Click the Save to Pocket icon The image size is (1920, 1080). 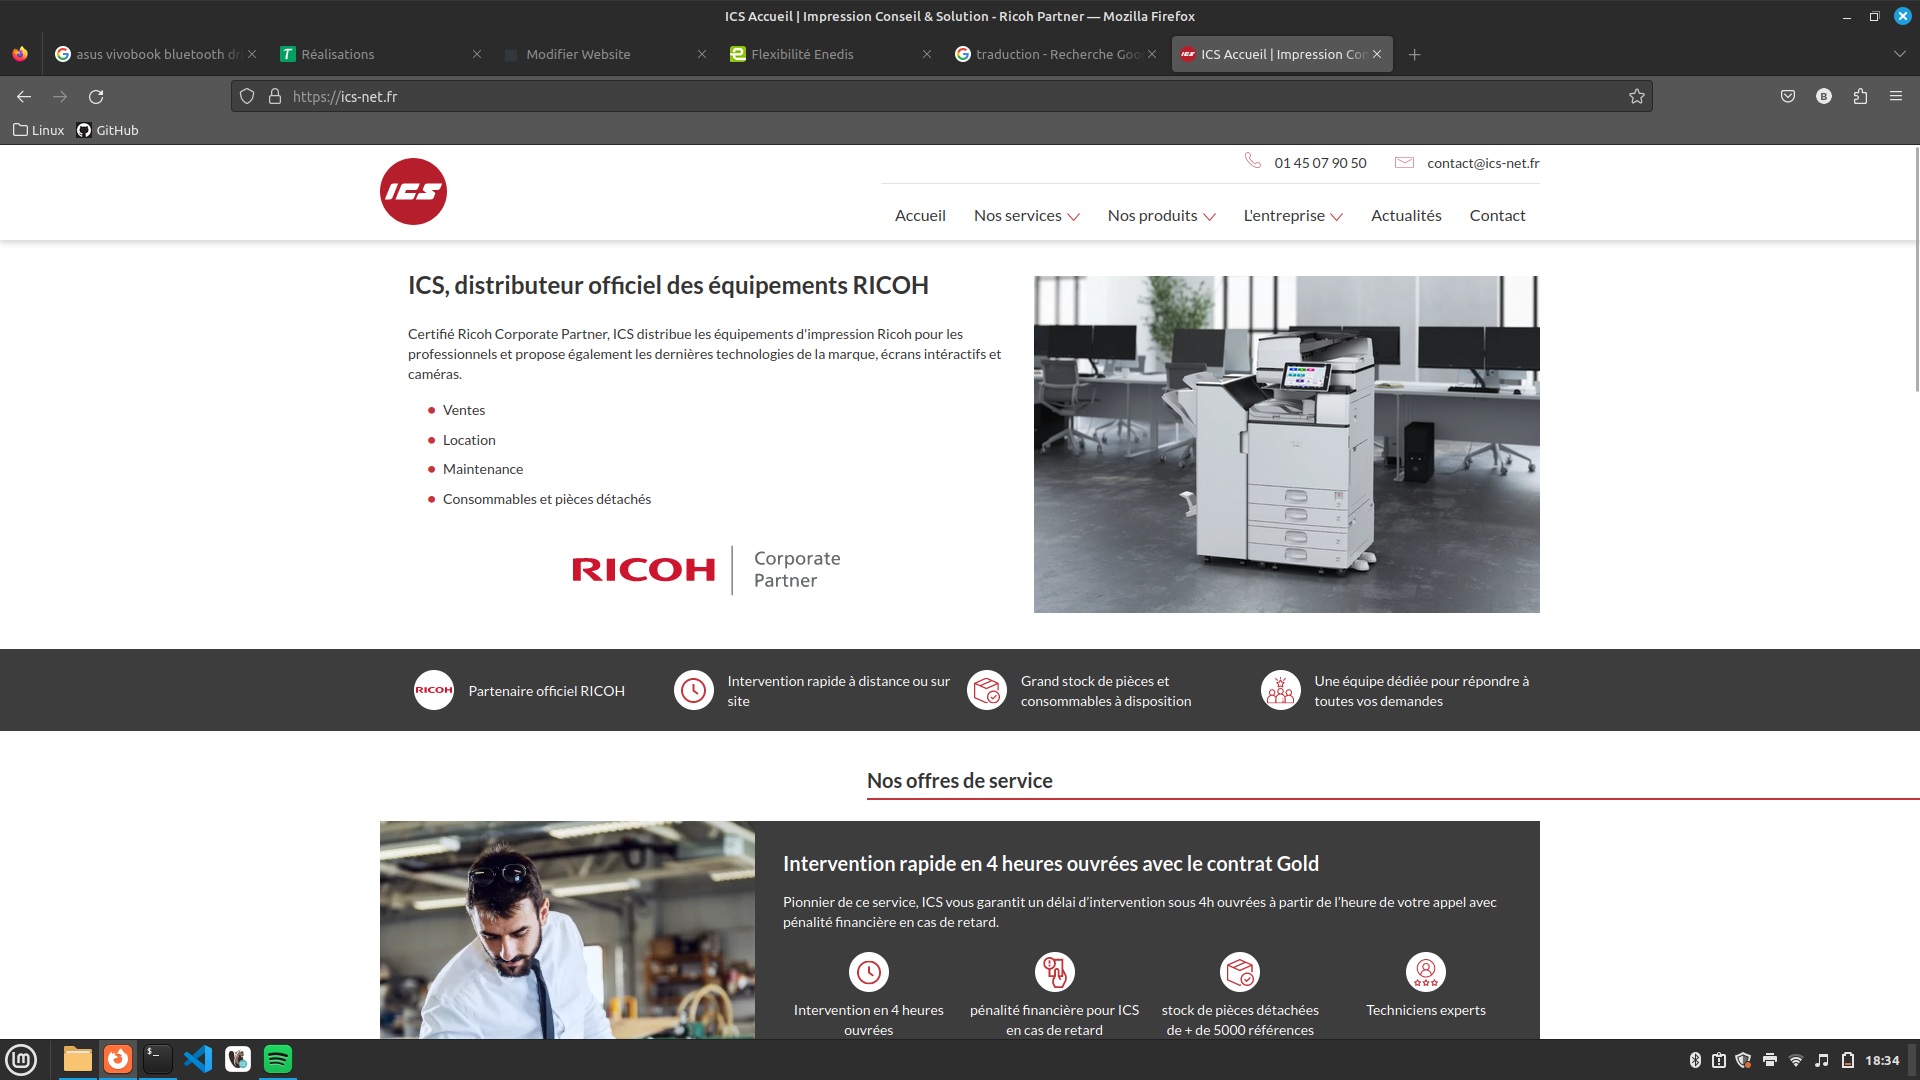point(1788,97)
